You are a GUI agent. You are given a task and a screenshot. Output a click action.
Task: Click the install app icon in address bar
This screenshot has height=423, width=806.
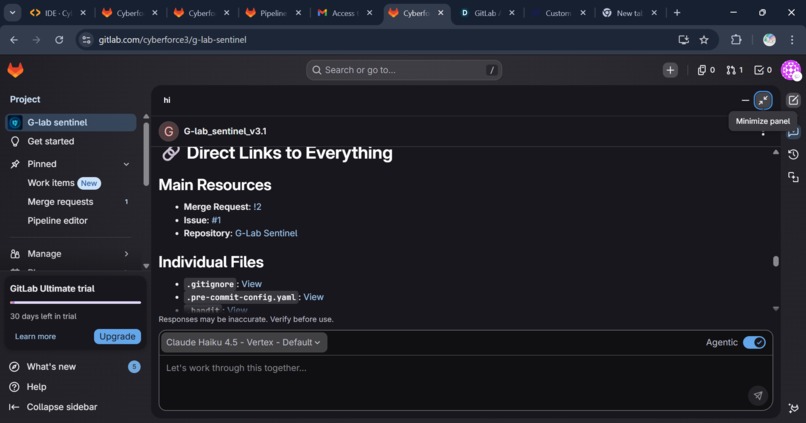pyautogui.click(x=683, y=40)
